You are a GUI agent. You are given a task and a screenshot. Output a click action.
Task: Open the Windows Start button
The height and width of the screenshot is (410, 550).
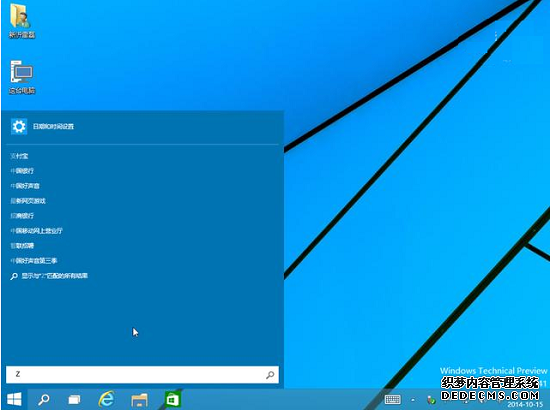click(14, 399)
